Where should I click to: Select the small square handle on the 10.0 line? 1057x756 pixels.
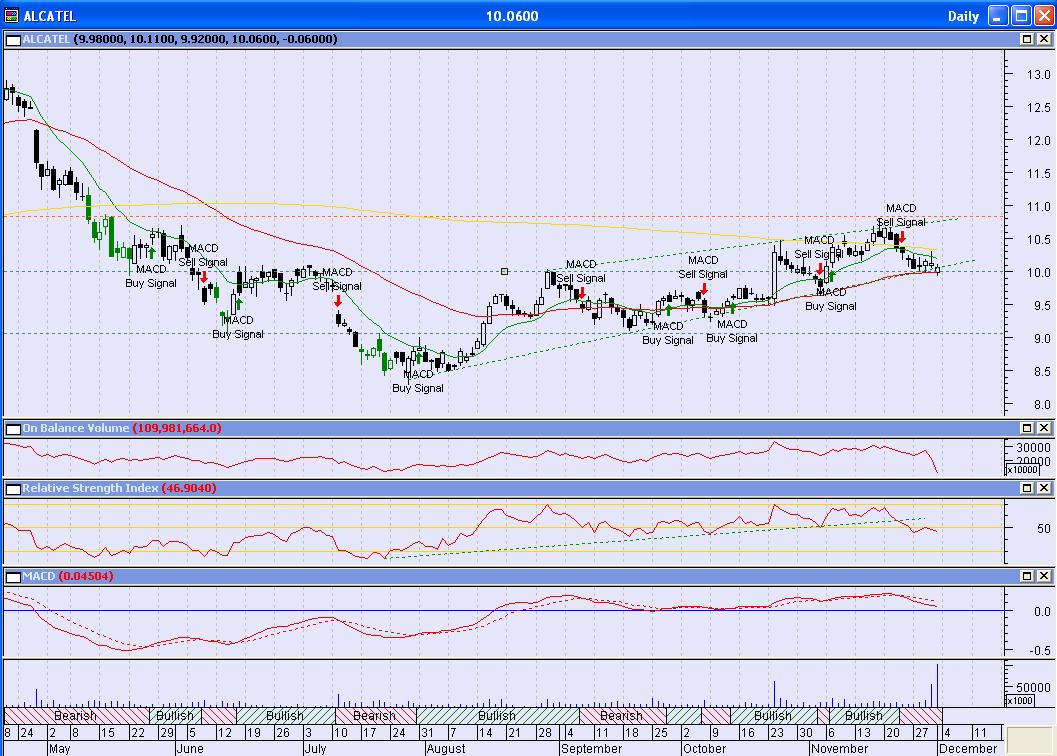pos(504,272)
